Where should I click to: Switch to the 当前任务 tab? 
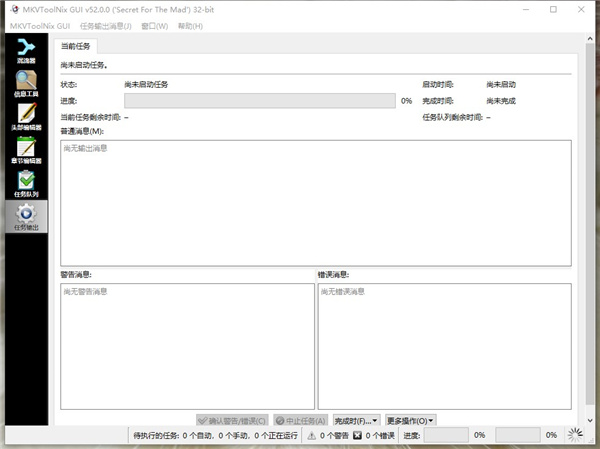(76, 46)
